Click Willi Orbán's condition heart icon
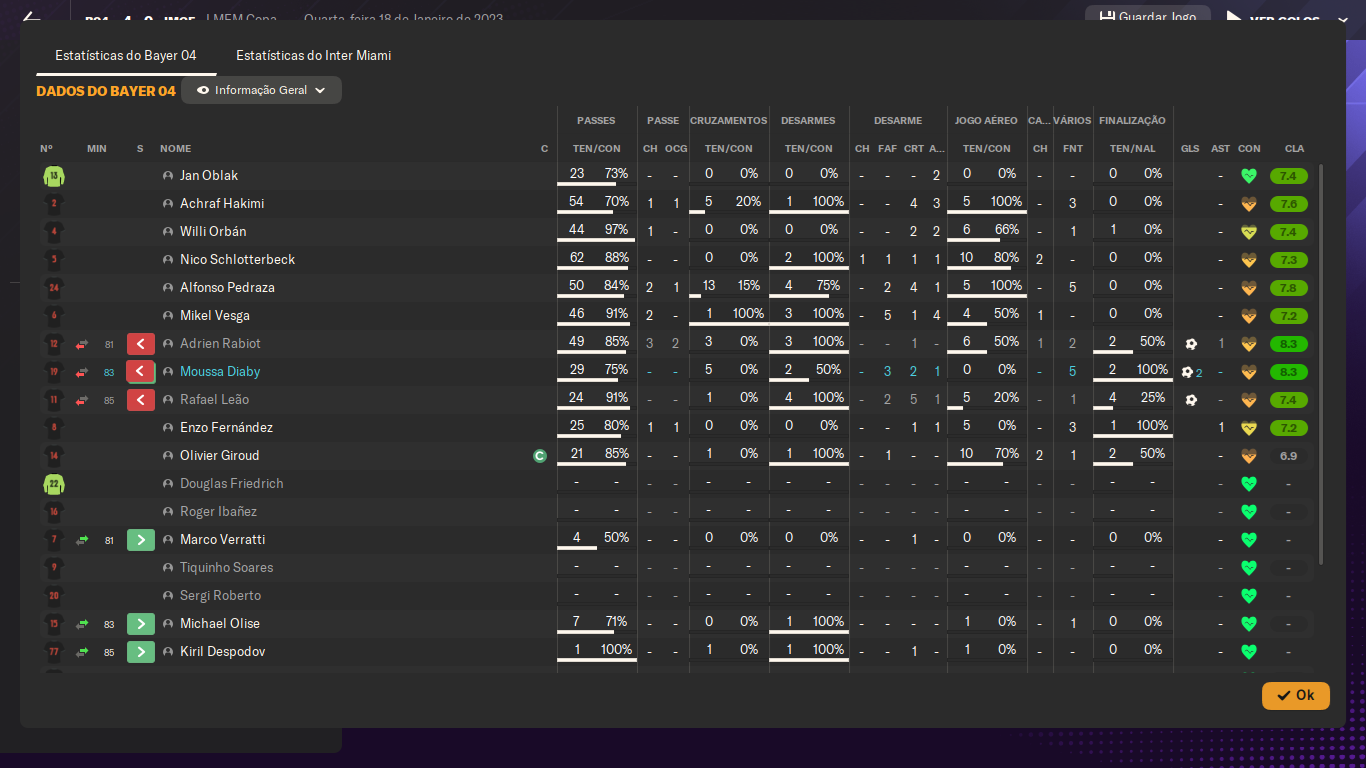This screenshot has width=1366, height=768. tap(1248, 232)
